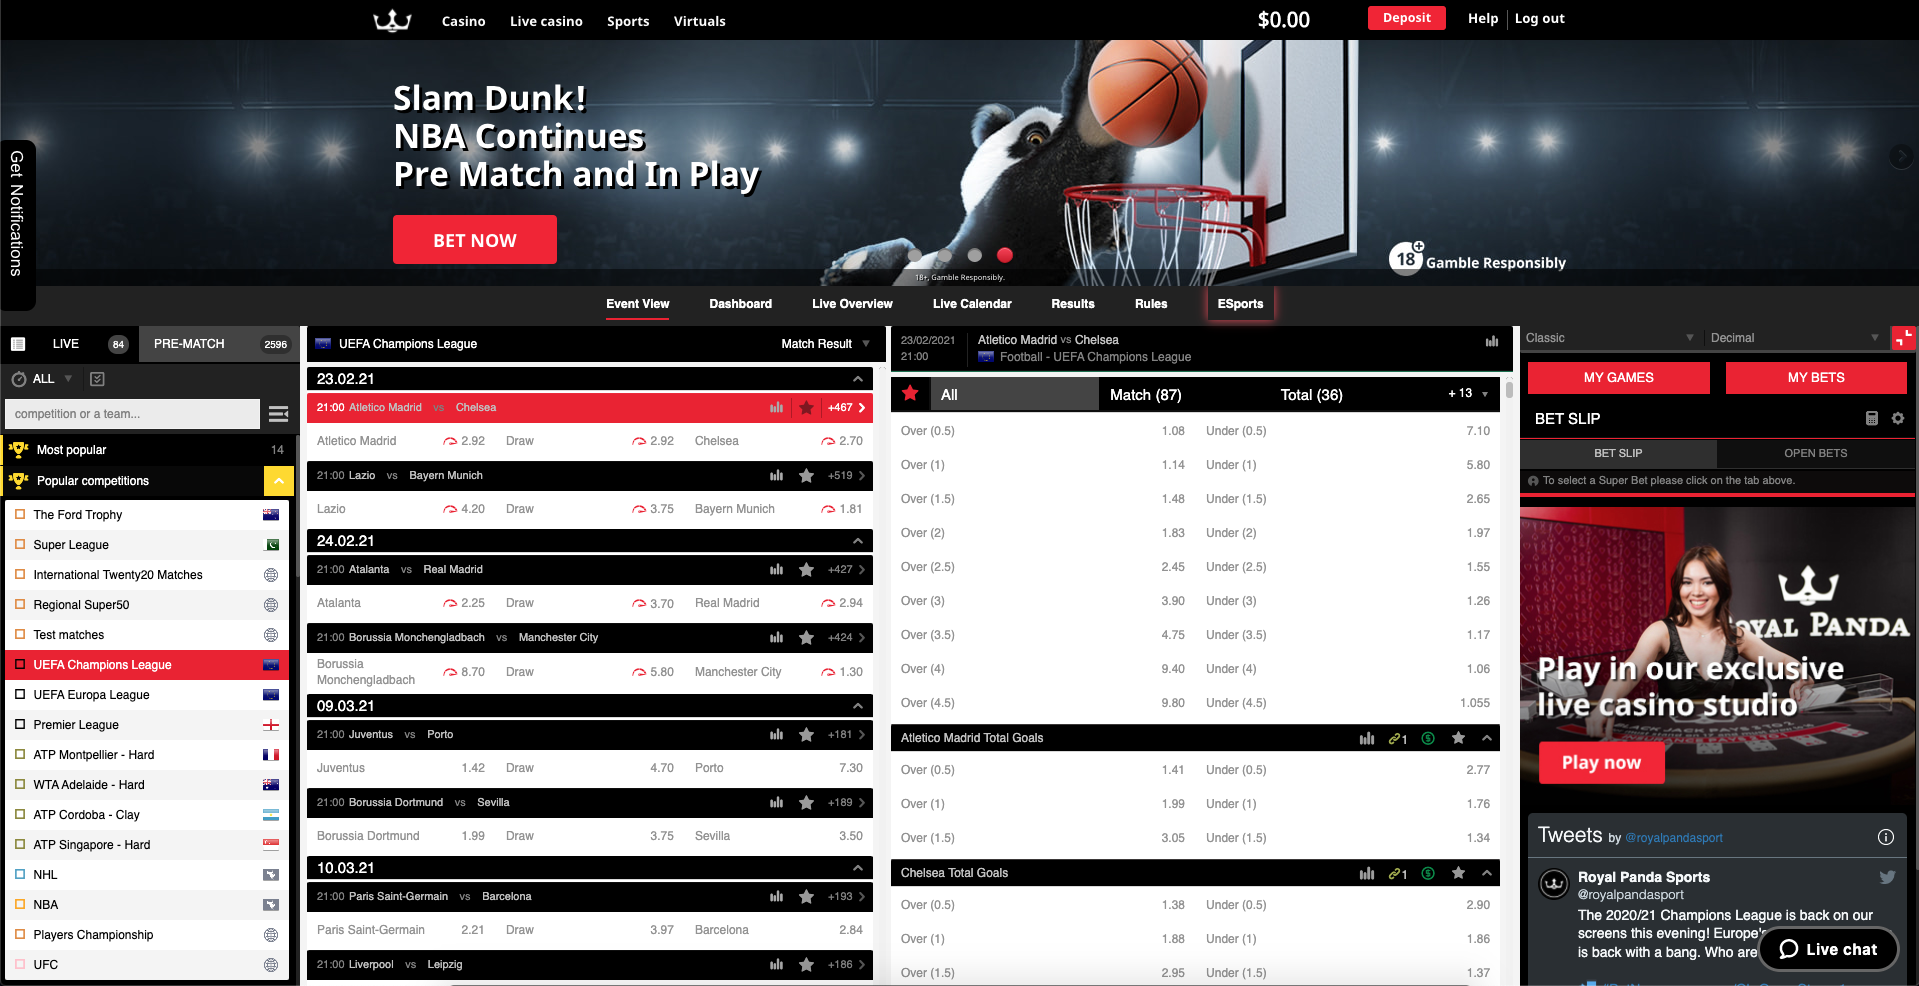Check Premier League competition
Screen dimensions: 1919x986
click(20, 725)
